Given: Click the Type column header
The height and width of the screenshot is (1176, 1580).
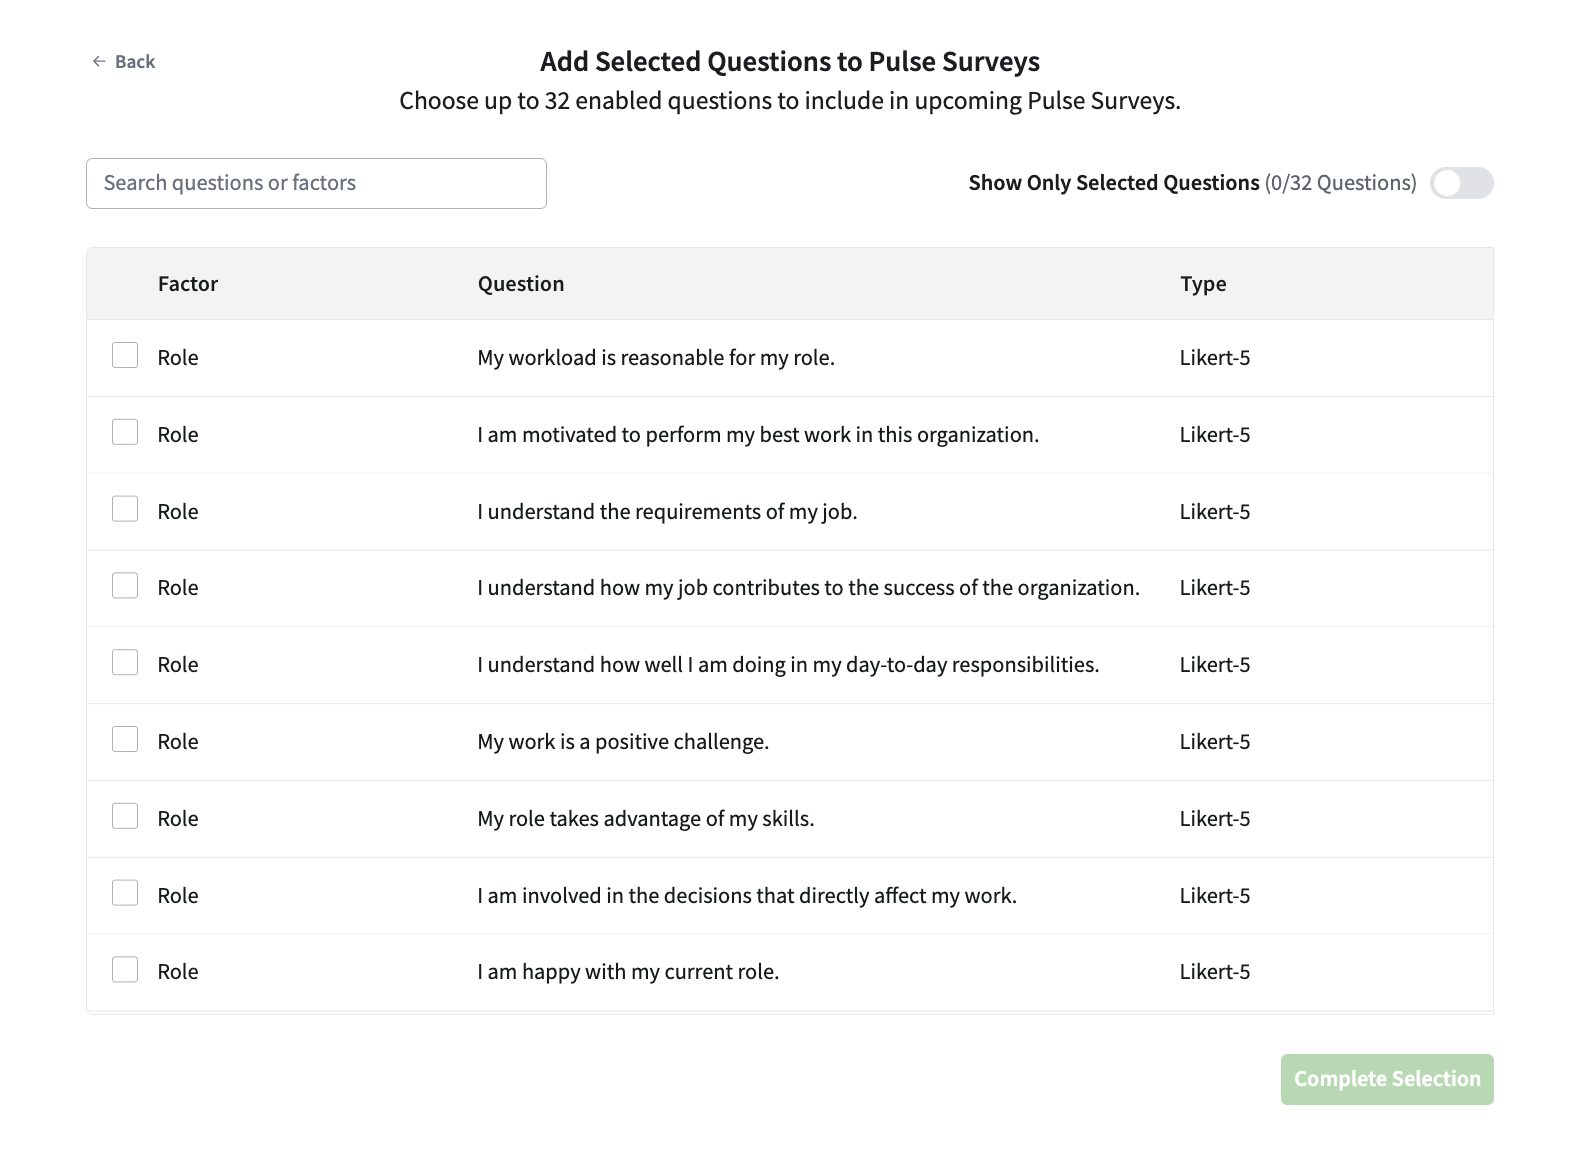Looking at the screenshot, I should coord(1203,284).
